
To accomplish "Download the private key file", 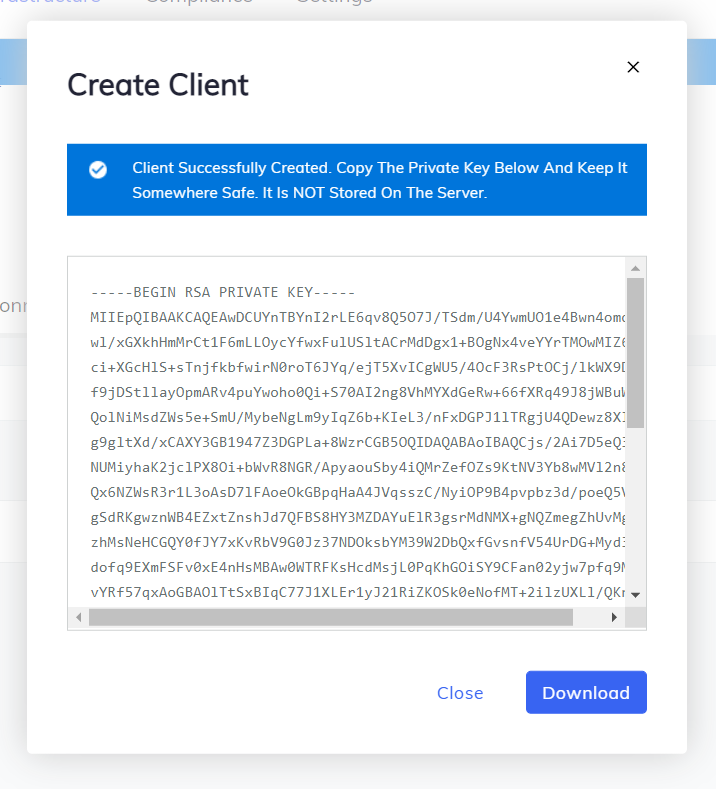I will pyautogui.click(x=586, y=693).
